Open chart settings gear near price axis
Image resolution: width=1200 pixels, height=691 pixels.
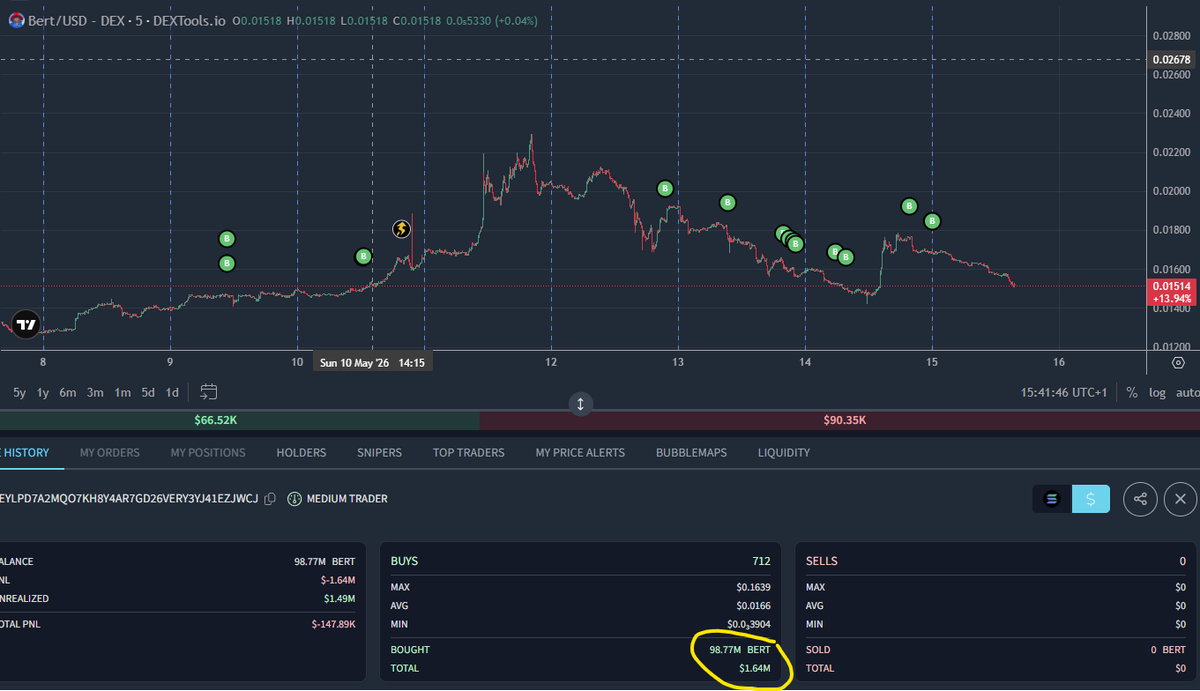(x=1179, y=362)
